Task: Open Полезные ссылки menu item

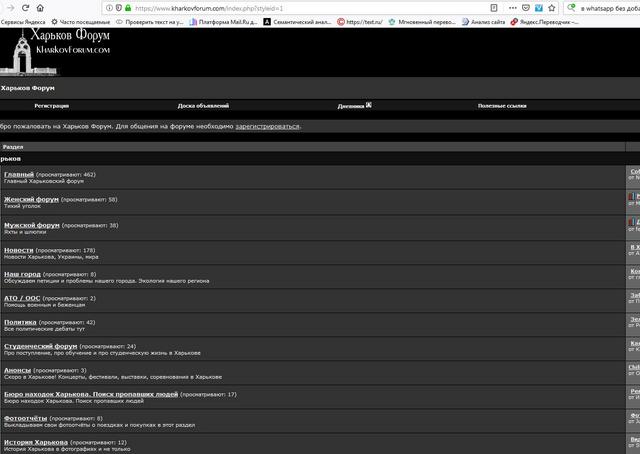Action: [x=502, y=106]
